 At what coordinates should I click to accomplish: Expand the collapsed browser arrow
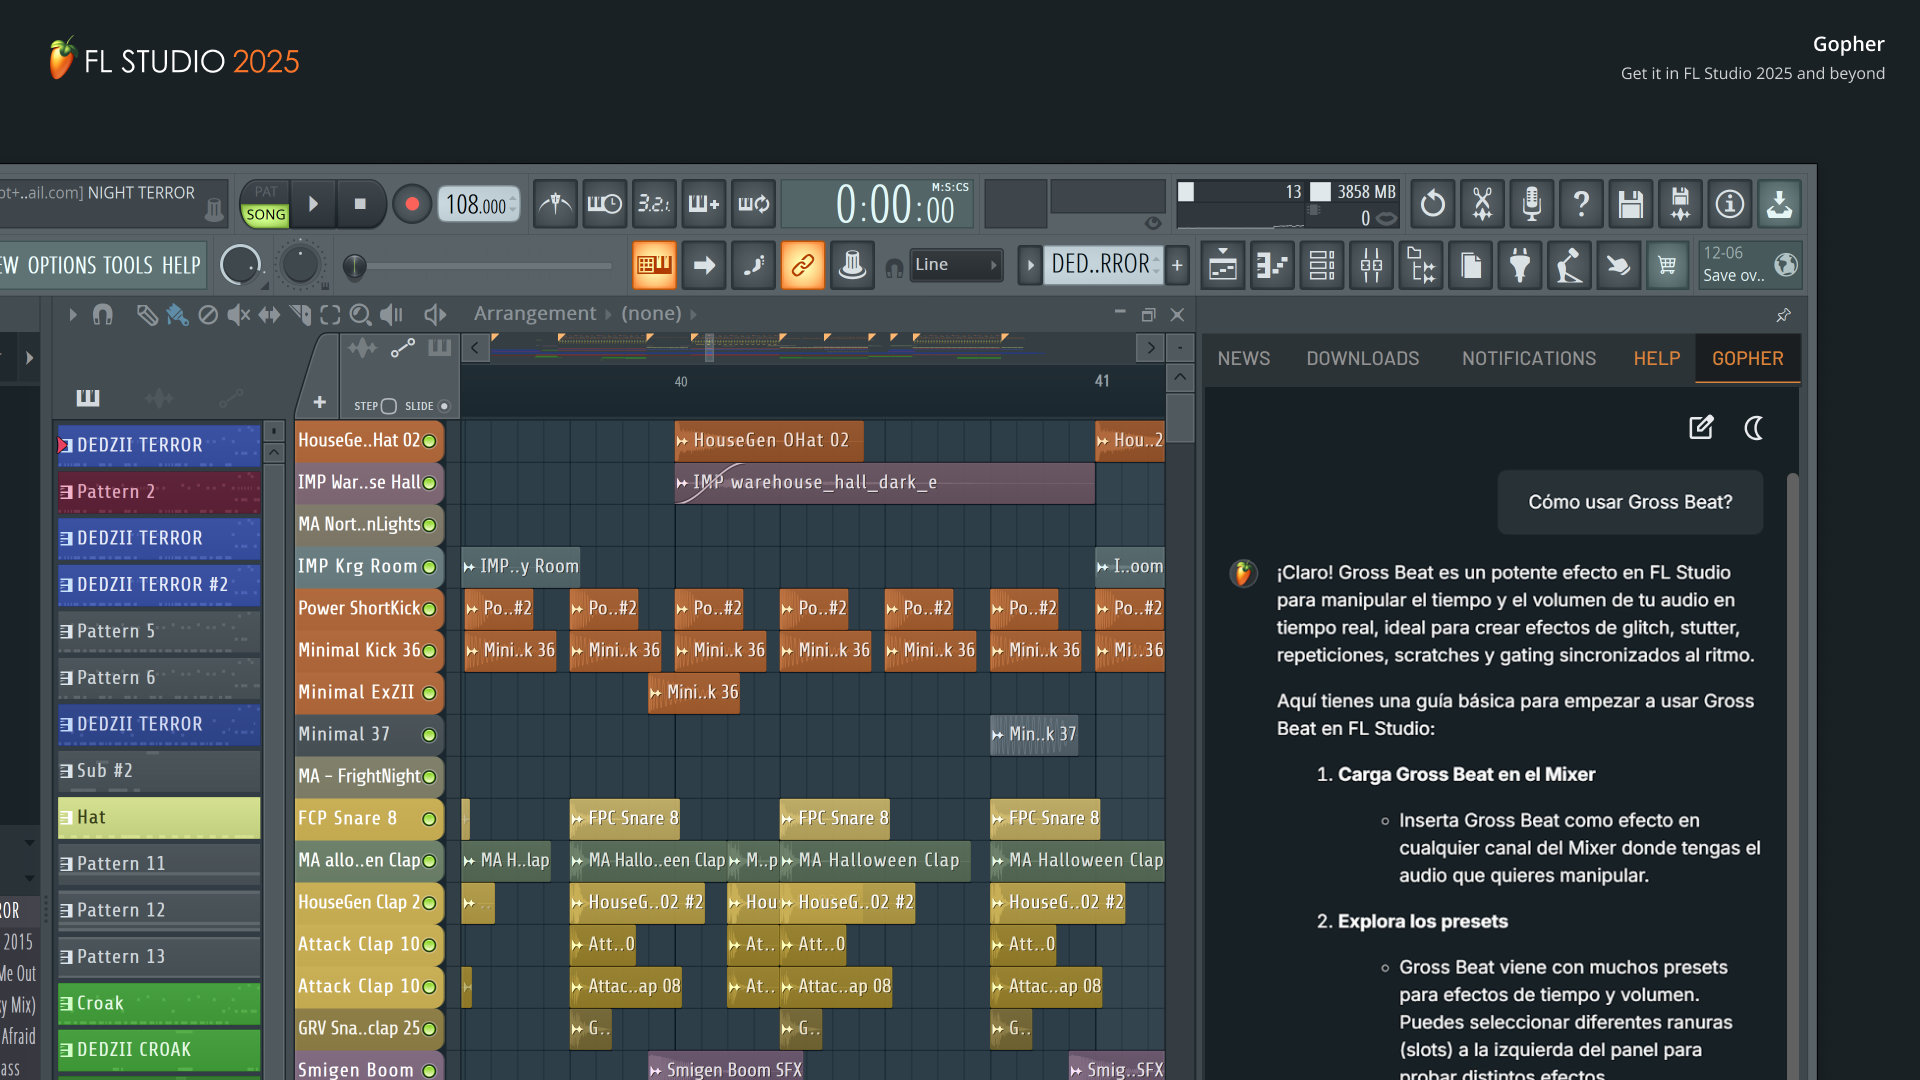(x=29, y=358)
